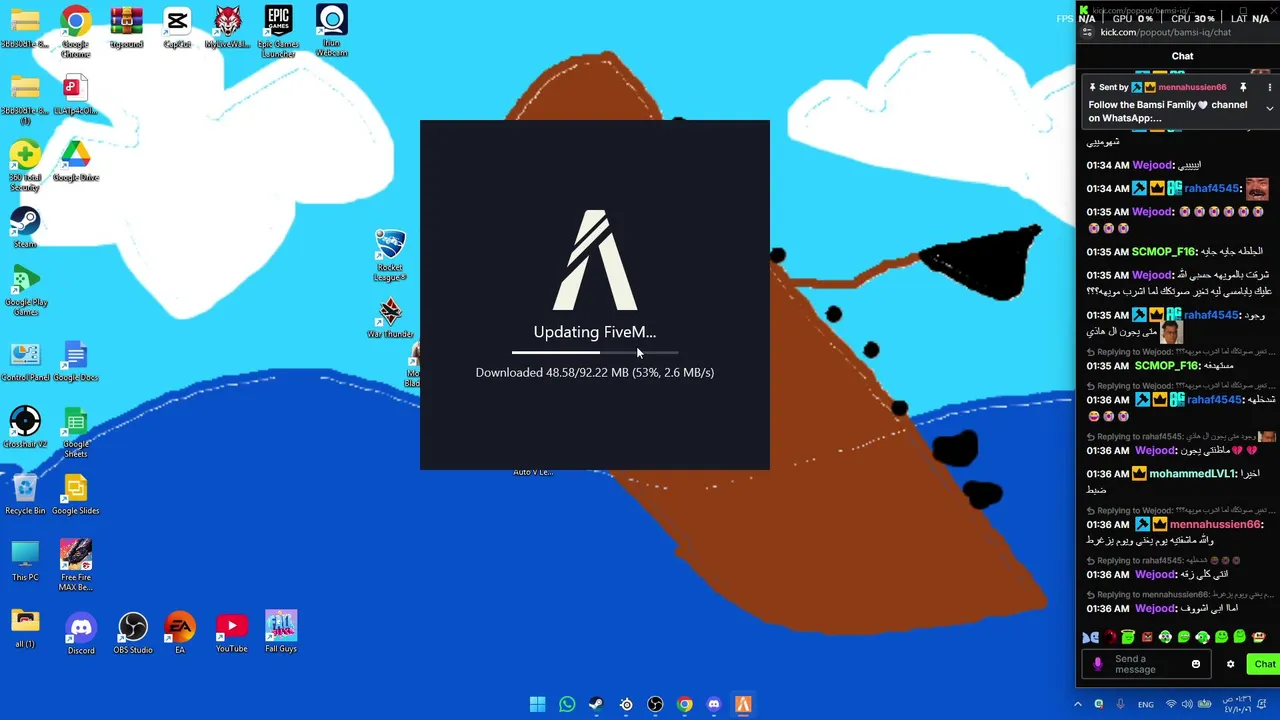Open the EA app desktop shortcut

(x=180, y=633)
